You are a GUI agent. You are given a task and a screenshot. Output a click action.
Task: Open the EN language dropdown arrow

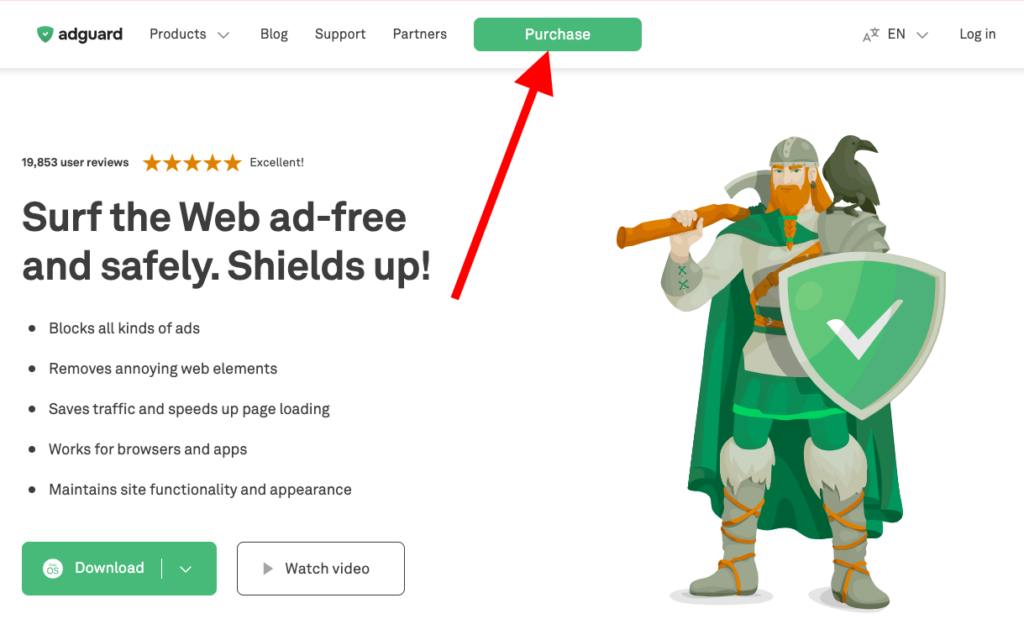click(922, 35)
